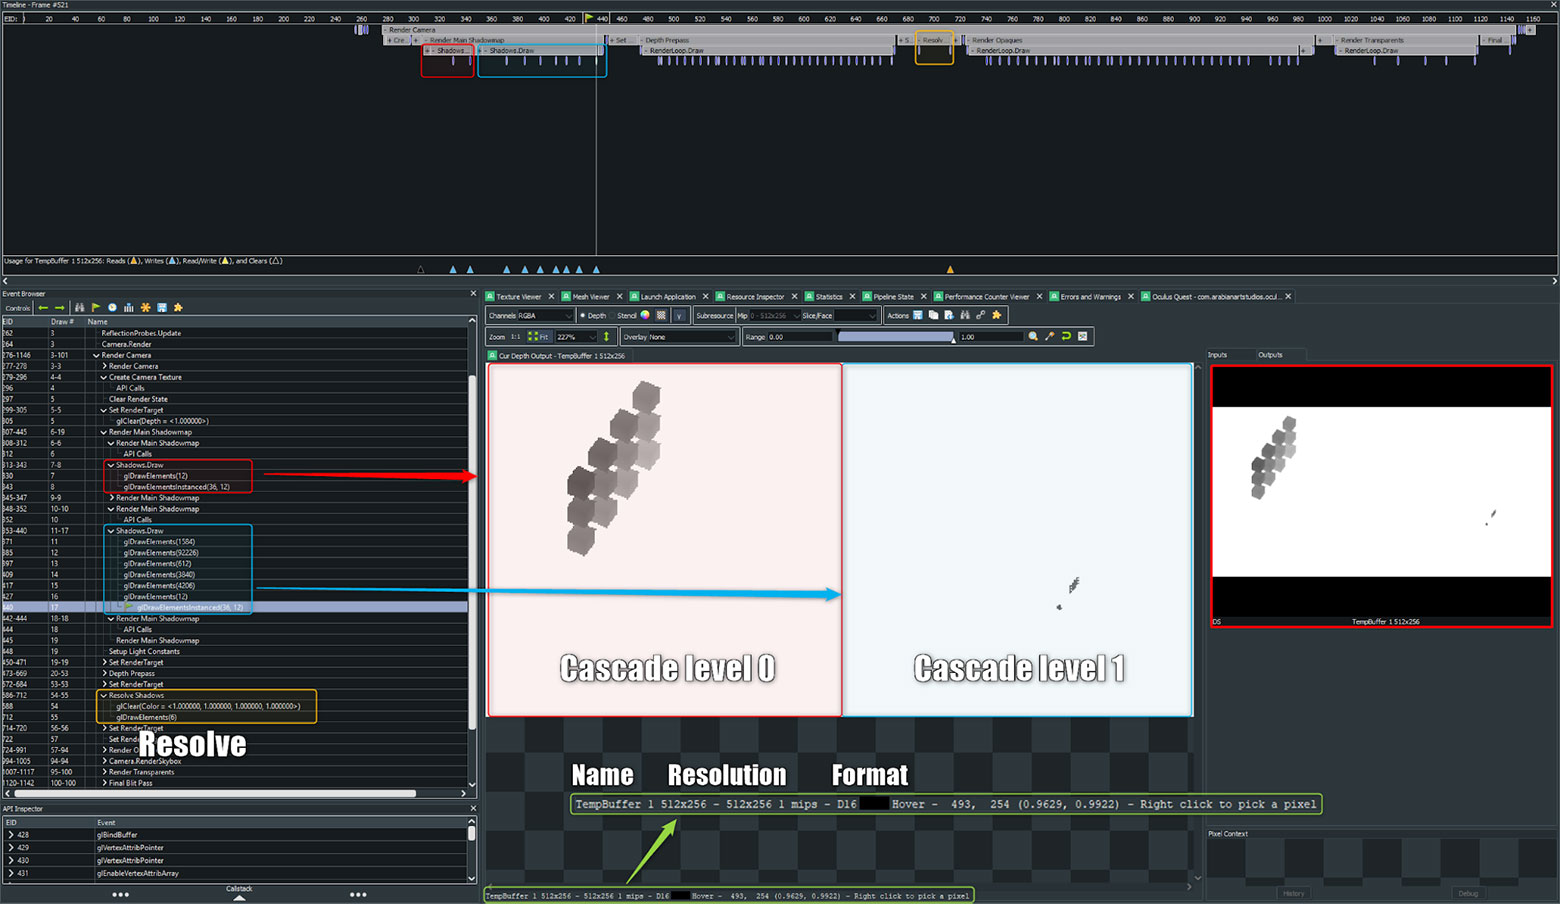Open the Overlay None dropdown
The image size is (1560, 904).
point(678,337)
